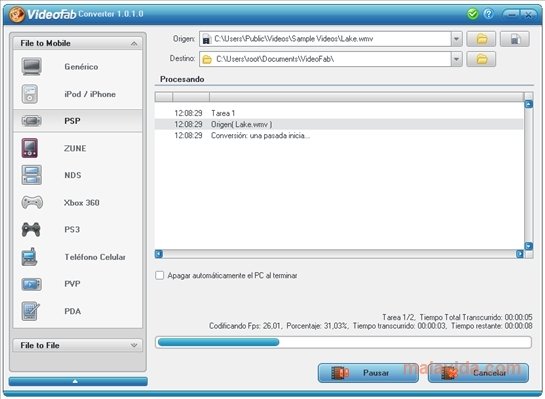This screenshot has width=545, height=399.
Task: Click the save list icon next to Origen
Action: 515,39
